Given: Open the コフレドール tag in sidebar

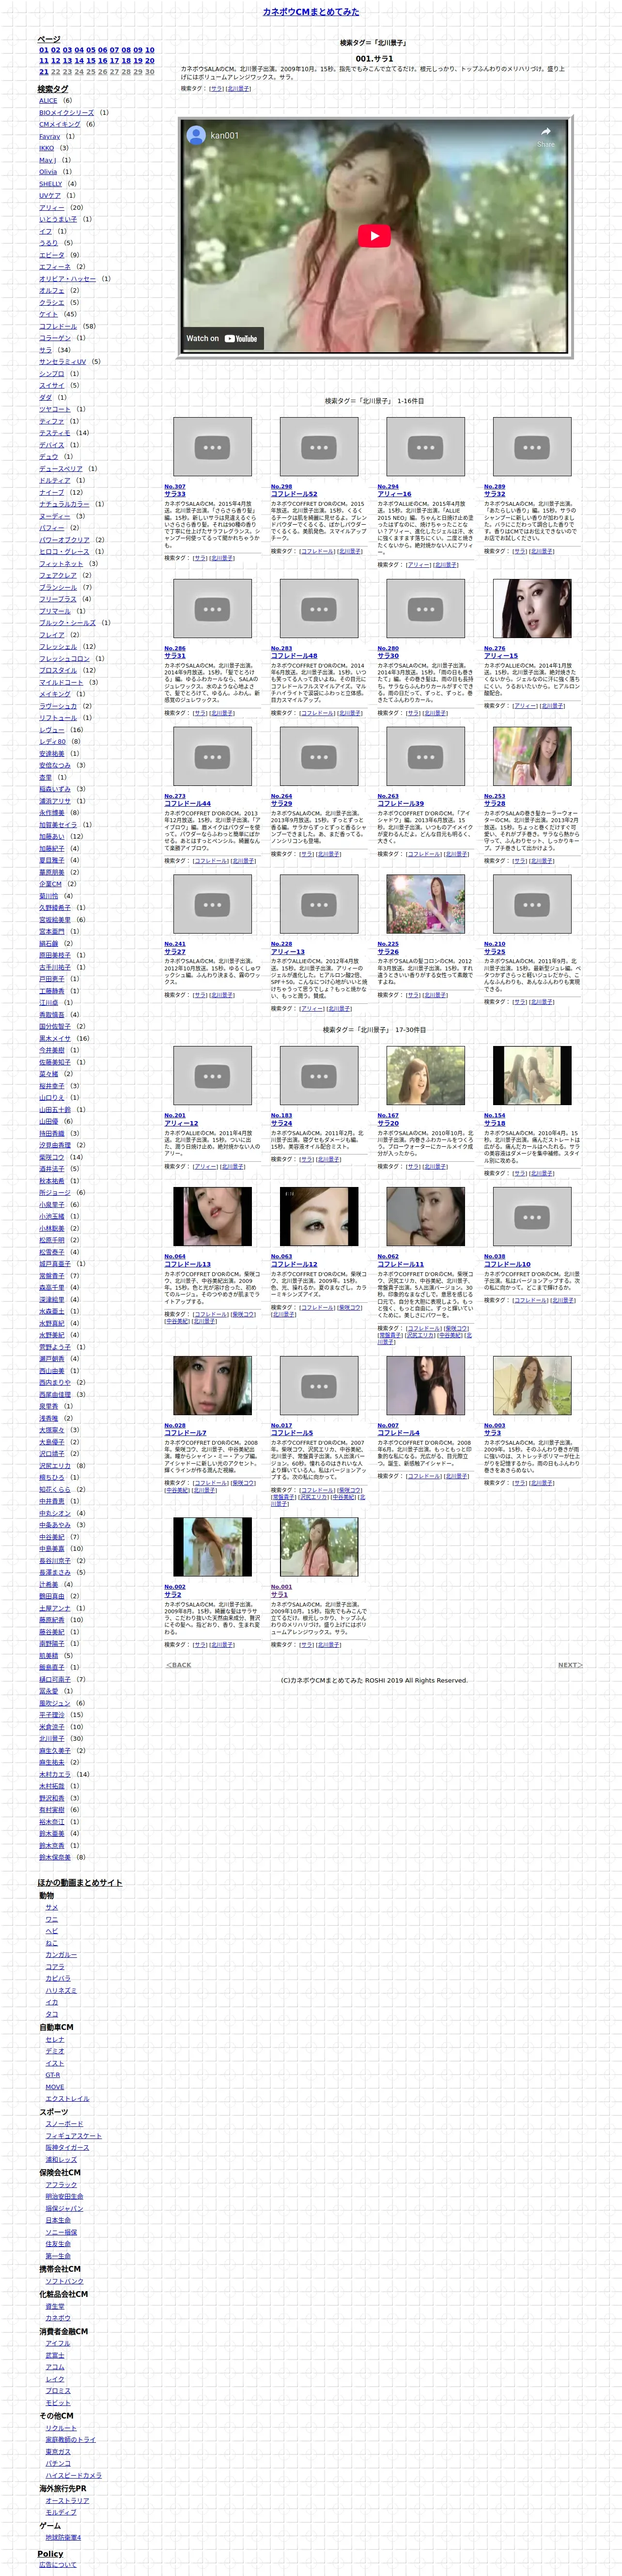Looking at the screenshot, I should pos(58,327).
